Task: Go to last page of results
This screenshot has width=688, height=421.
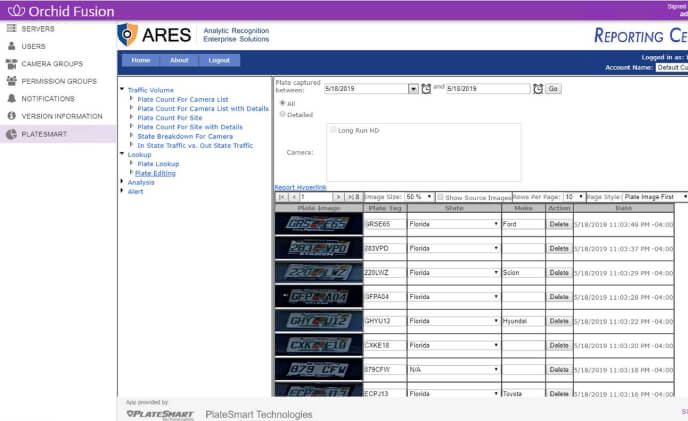Action: 351,197
